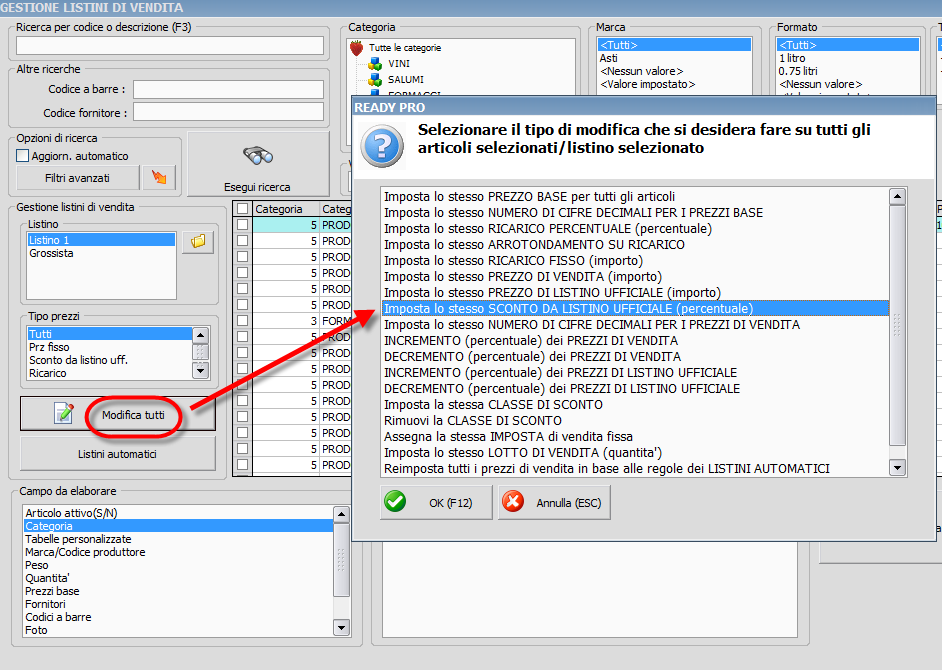Click Annulla (ESC) button
Viewport: 942px width, 670px height.
[554, 502]
